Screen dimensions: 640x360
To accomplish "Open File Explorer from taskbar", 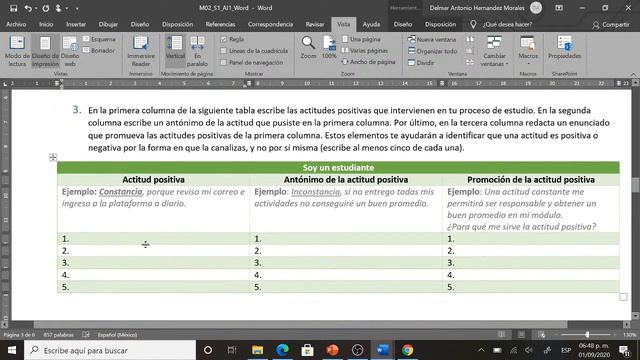I will click(258, 350).
